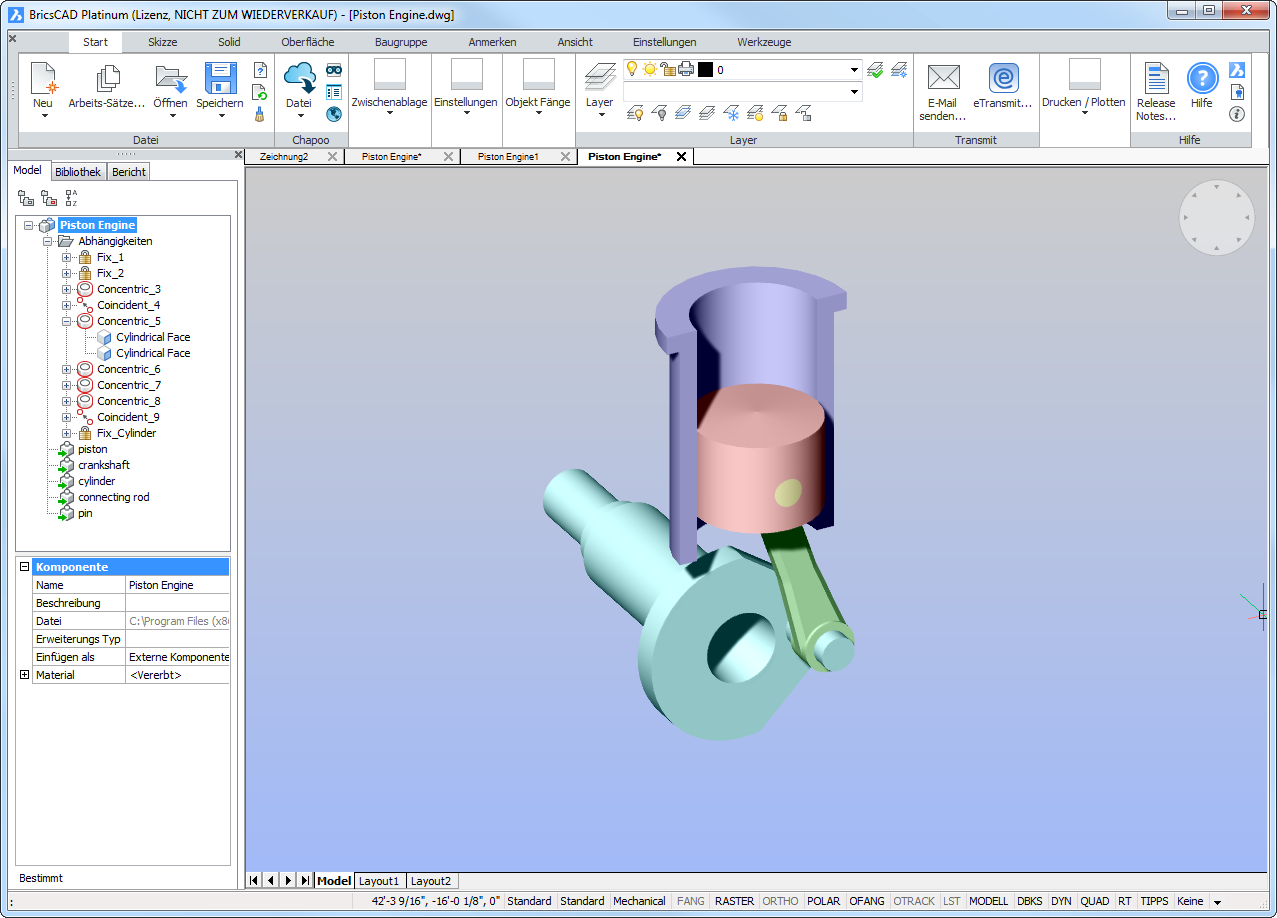Toggle RASTER grid in status bar
This screenshot has height=918, width=1277.
click(734, 901)
